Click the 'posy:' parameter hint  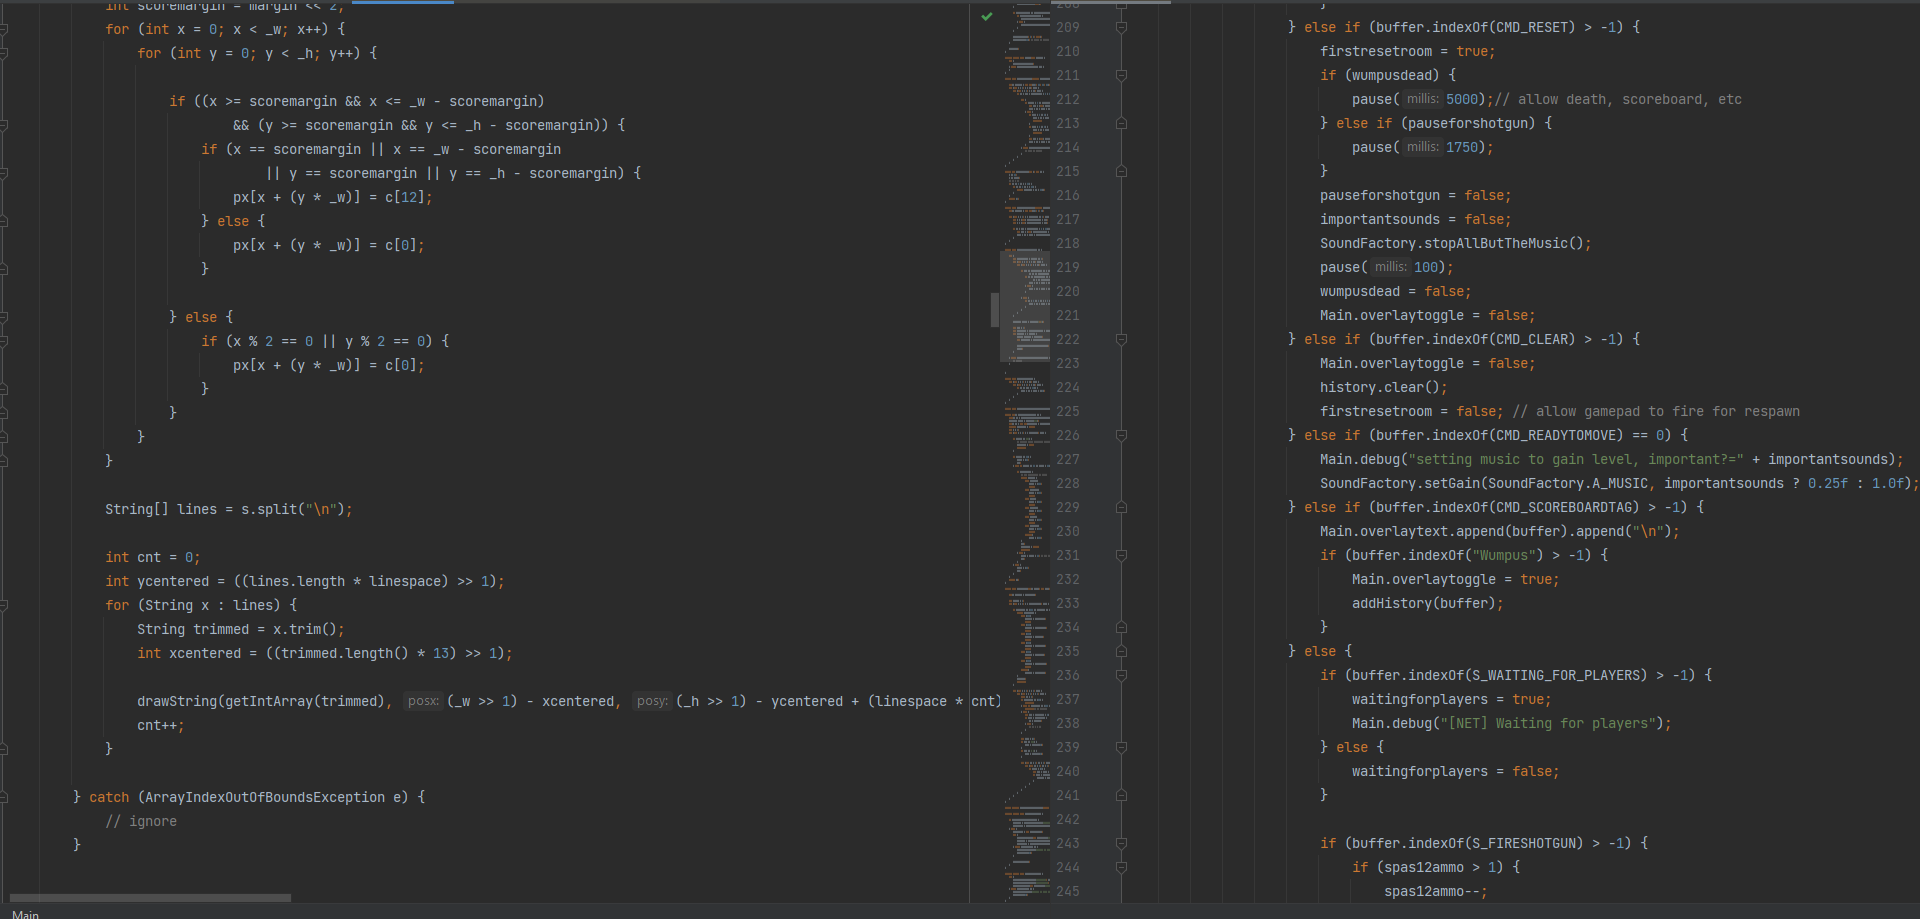tap(652, 701)
